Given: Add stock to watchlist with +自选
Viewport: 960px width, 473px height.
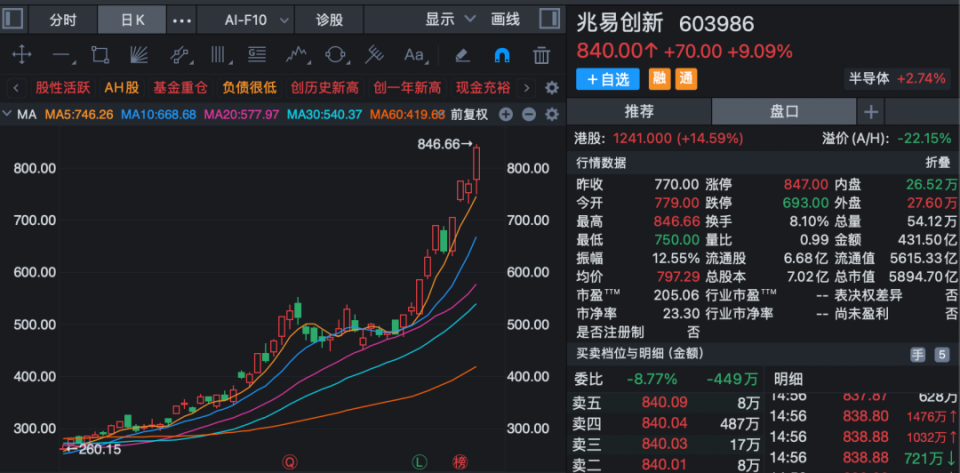Looking at the screenshot, I should 607,79.
